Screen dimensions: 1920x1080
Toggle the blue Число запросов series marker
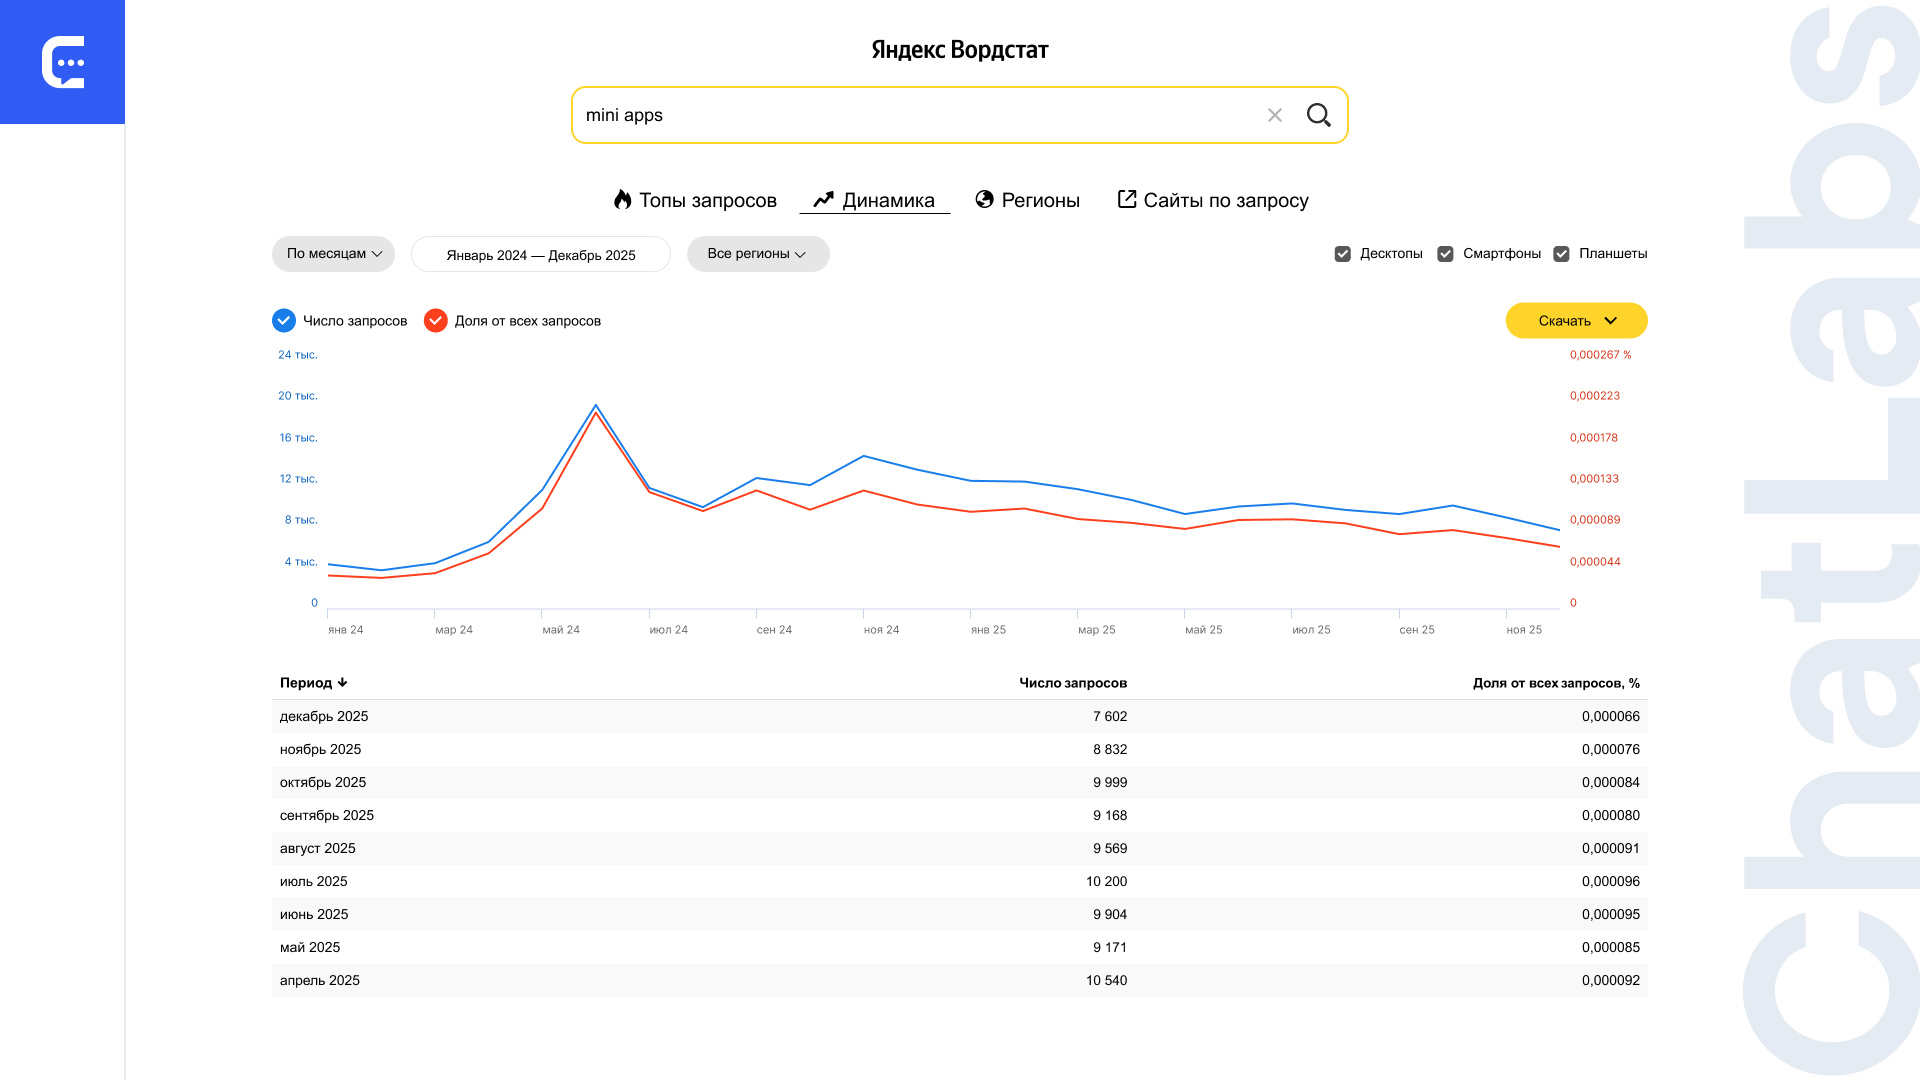point(284,321)
